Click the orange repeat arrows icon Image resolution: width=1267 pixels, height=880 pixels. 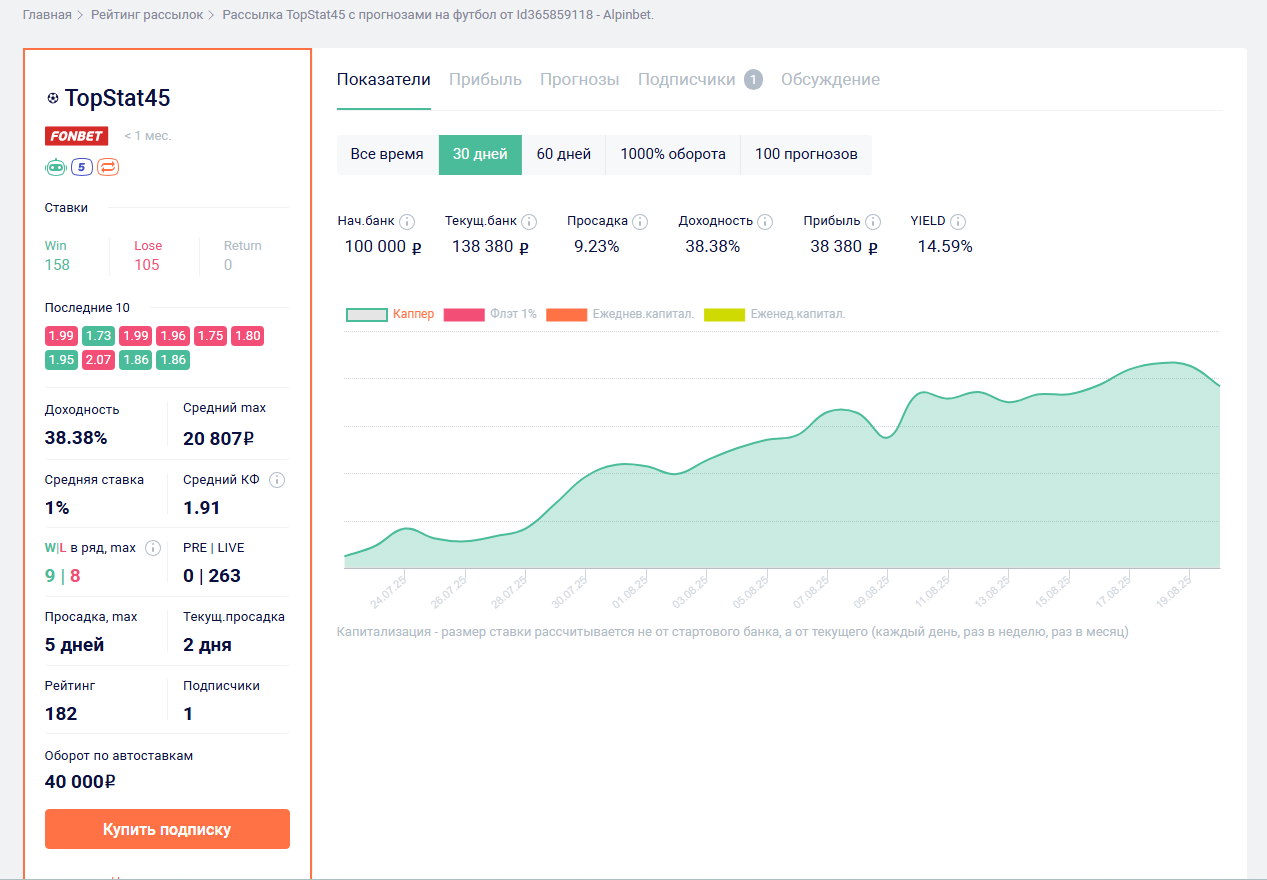[108, 167]
